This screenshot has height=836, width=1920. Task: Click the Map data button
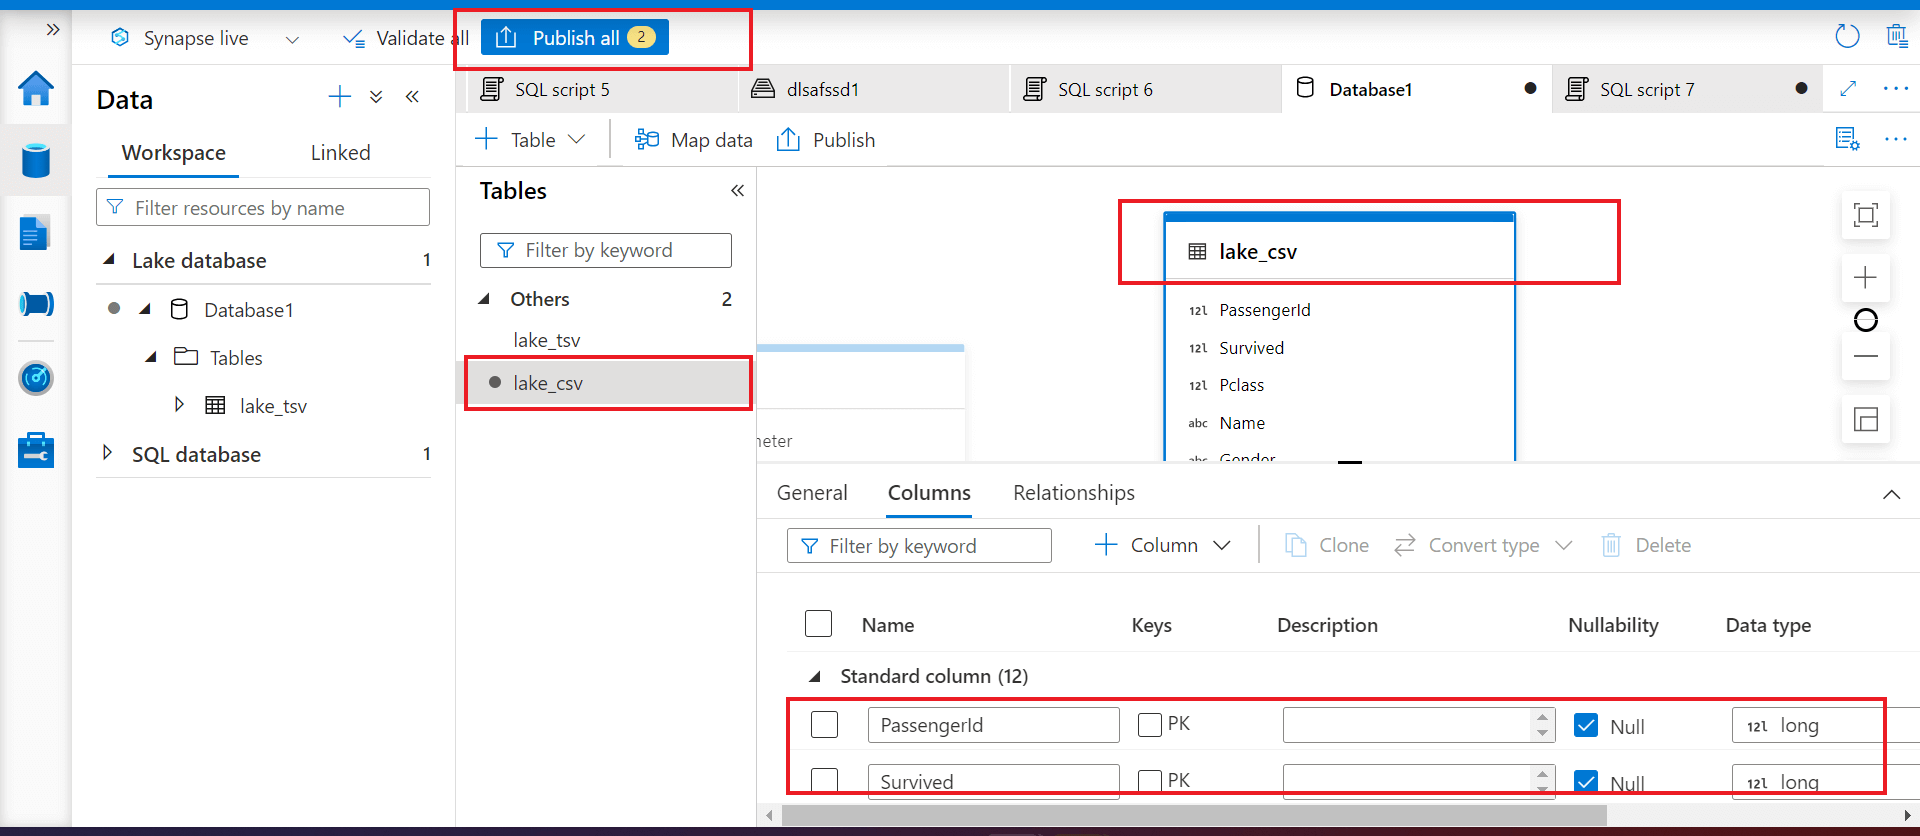[x=694, y=140]
